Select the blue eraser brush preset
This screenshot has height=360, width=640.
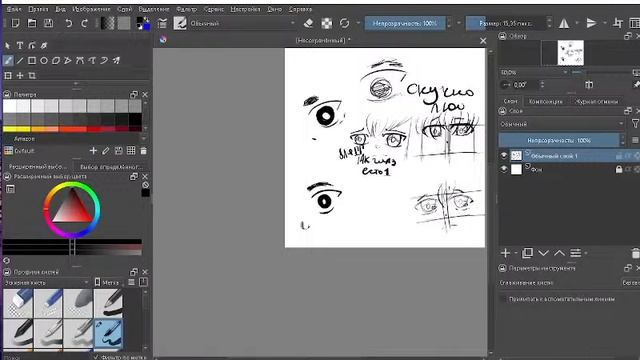click(18, 303)
